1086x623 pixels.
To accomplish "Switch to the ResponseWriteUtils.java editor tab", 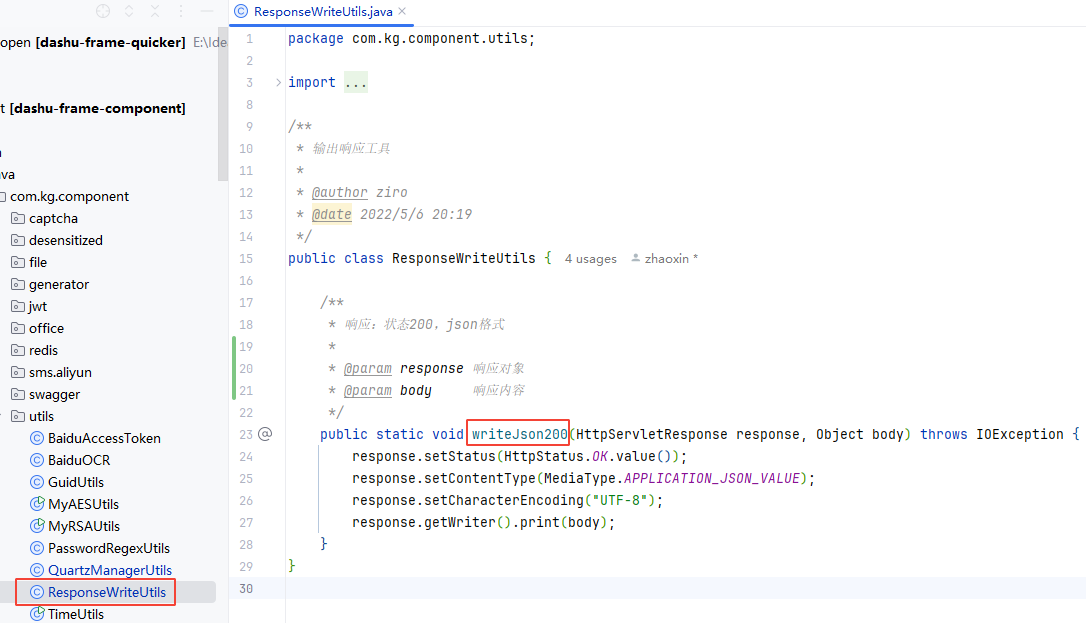I will pos(323,12).
